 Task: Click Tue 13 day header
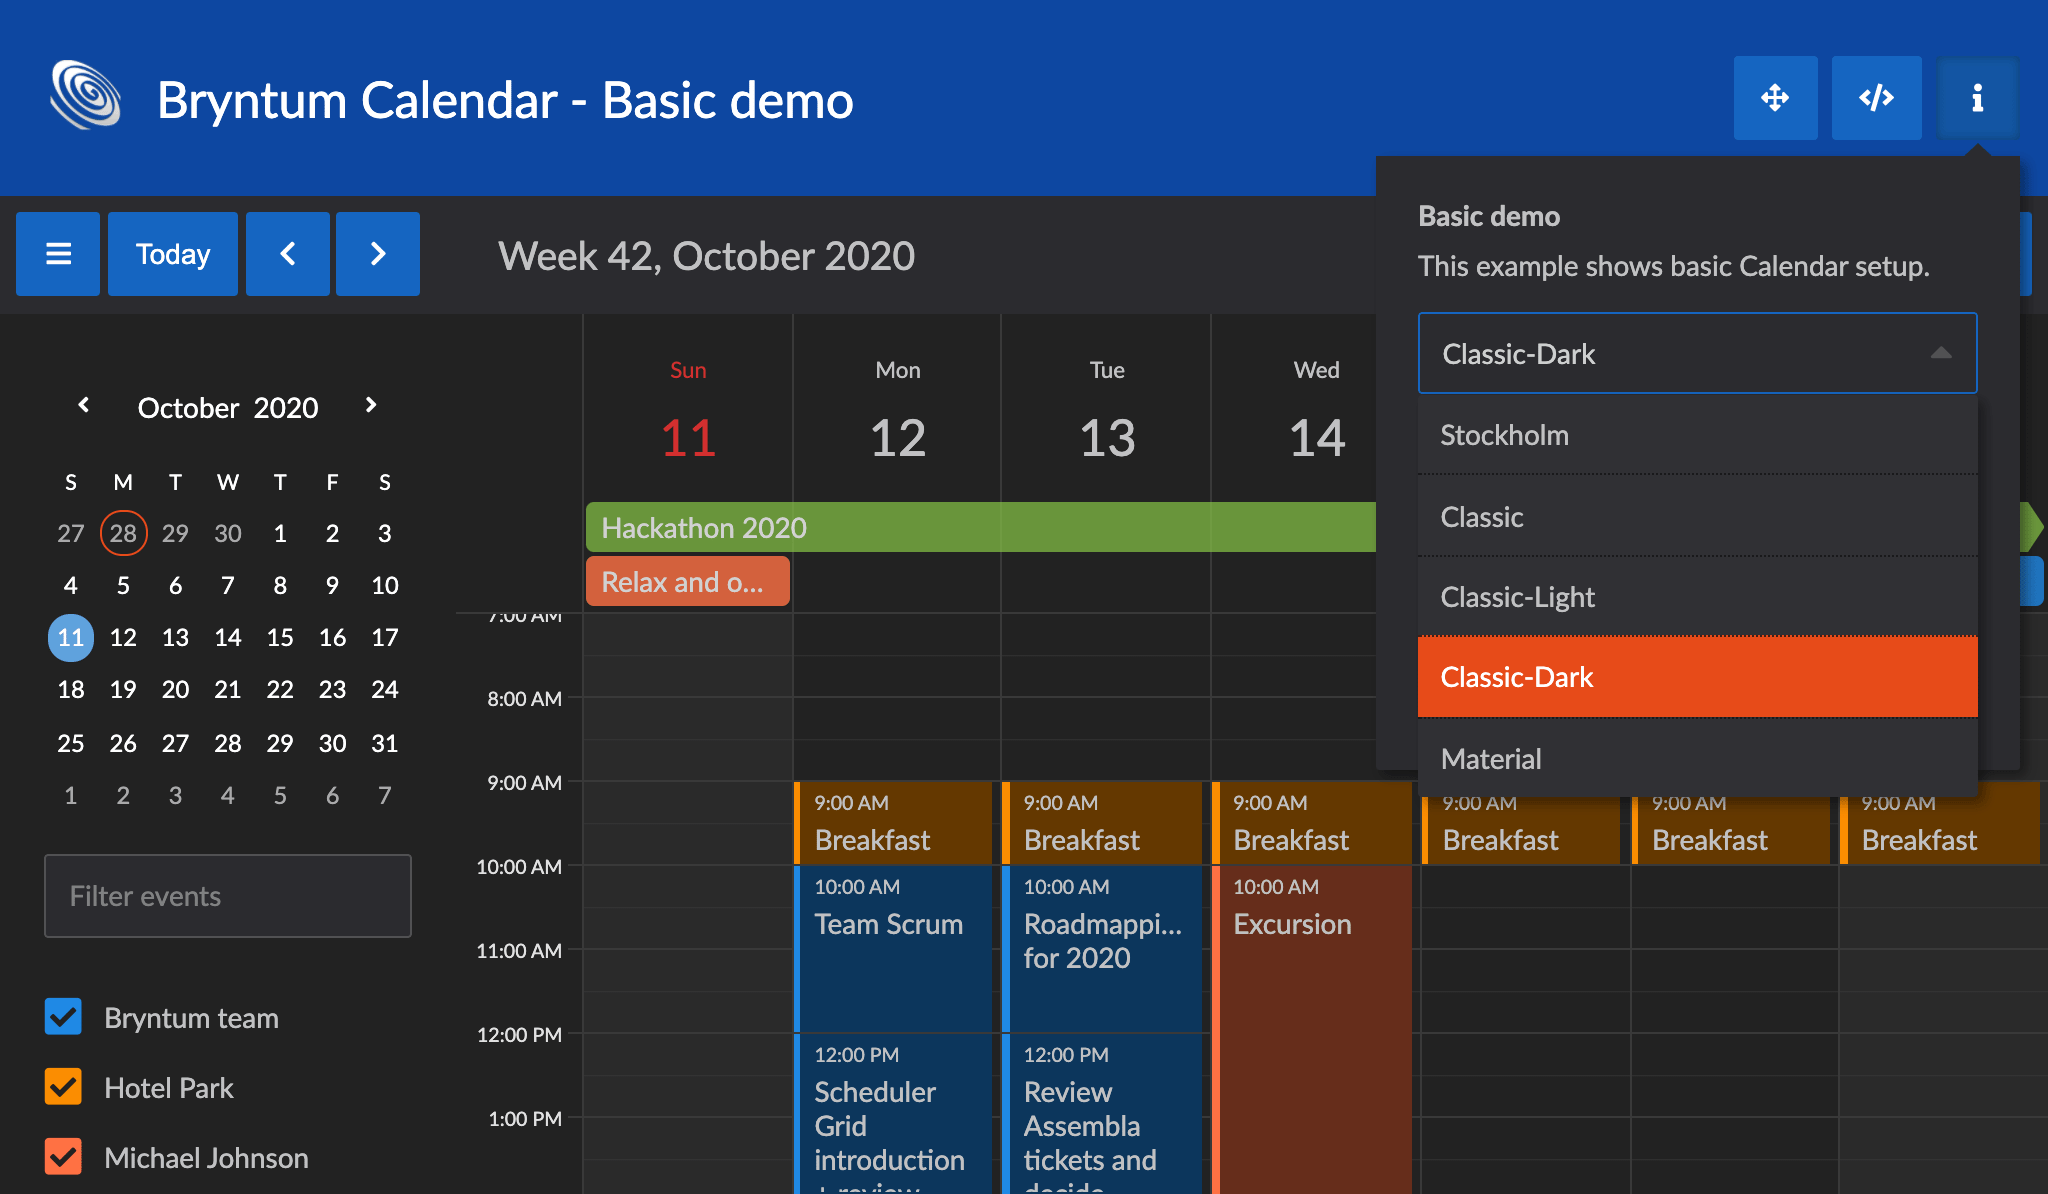(x=1107, y=413)
